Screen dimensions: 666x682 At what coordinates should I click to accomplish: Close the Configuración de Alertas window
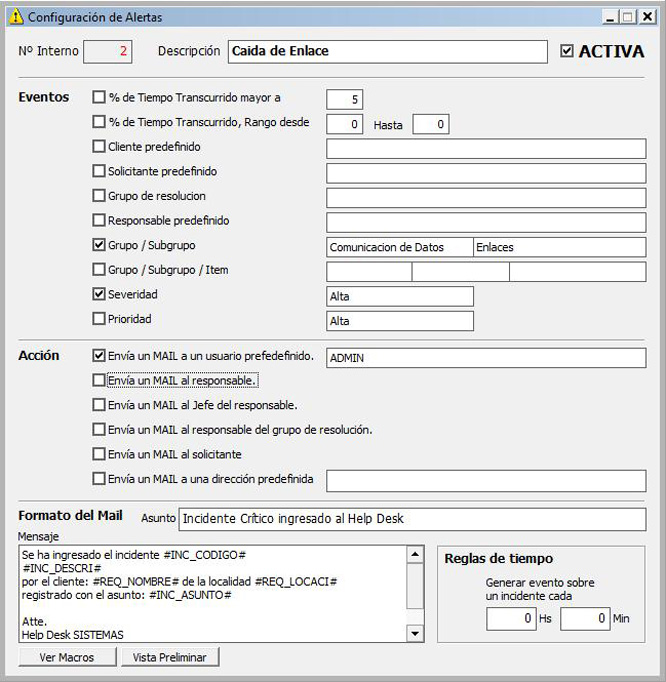(648, 17)
